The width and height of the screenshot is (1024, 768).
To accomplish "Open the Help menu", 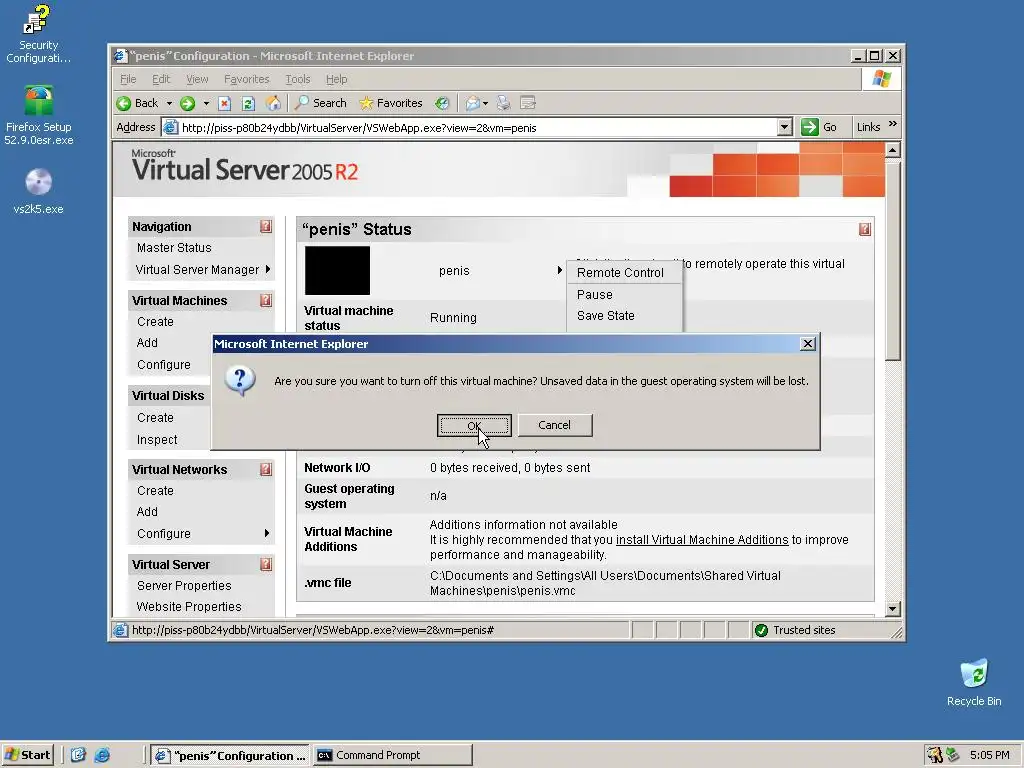I will click(x=336, y=79).
